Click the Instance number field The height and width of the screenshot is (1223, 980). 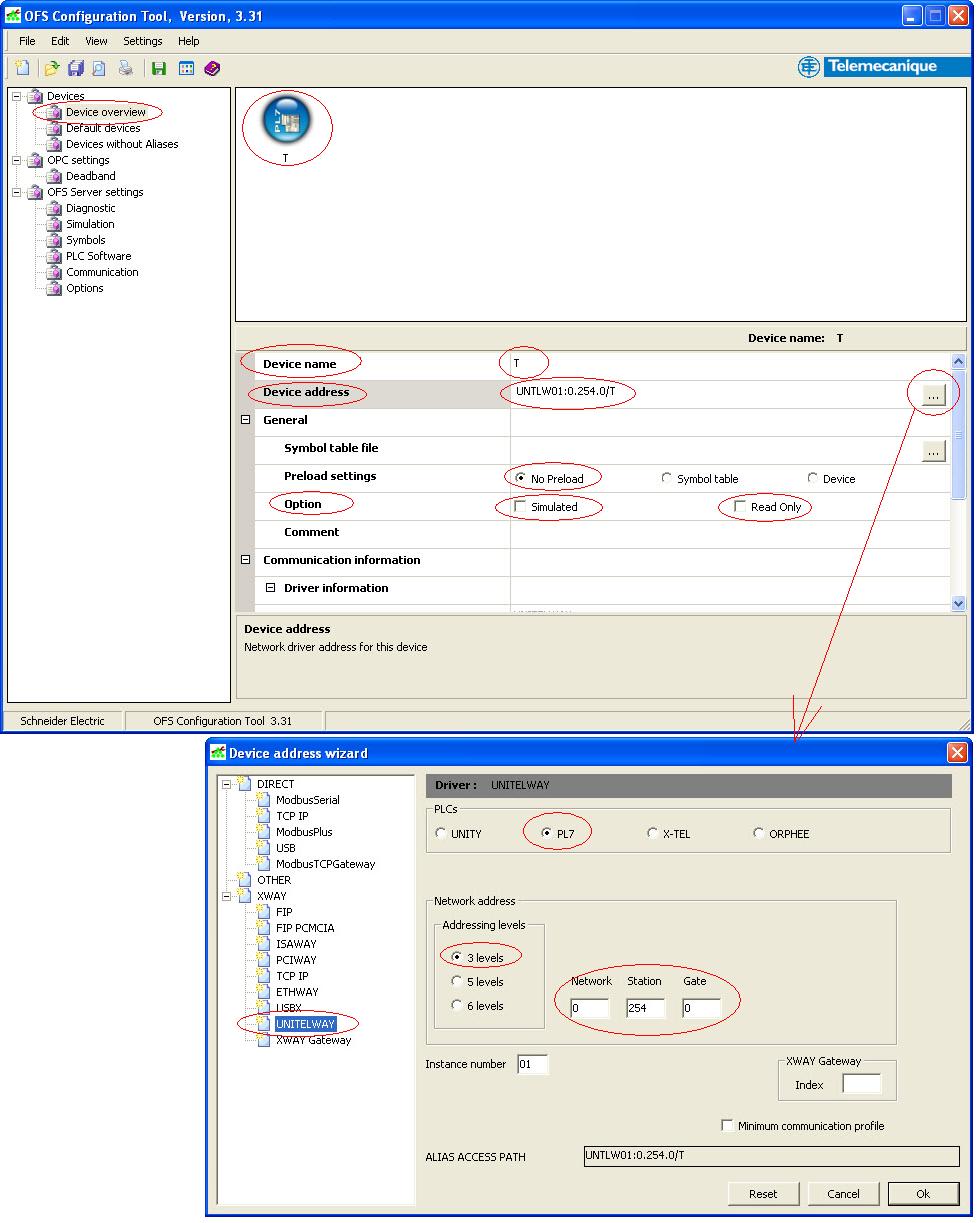point(532,1064)
